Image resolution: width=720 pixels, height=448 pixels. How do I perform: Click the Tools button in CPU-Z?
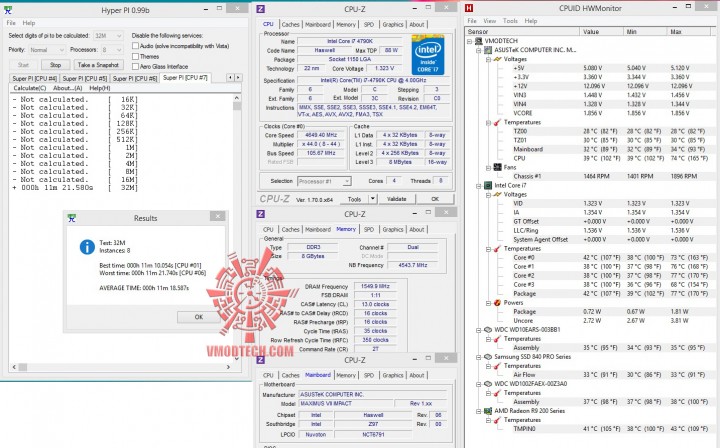[x=354, y=199]
